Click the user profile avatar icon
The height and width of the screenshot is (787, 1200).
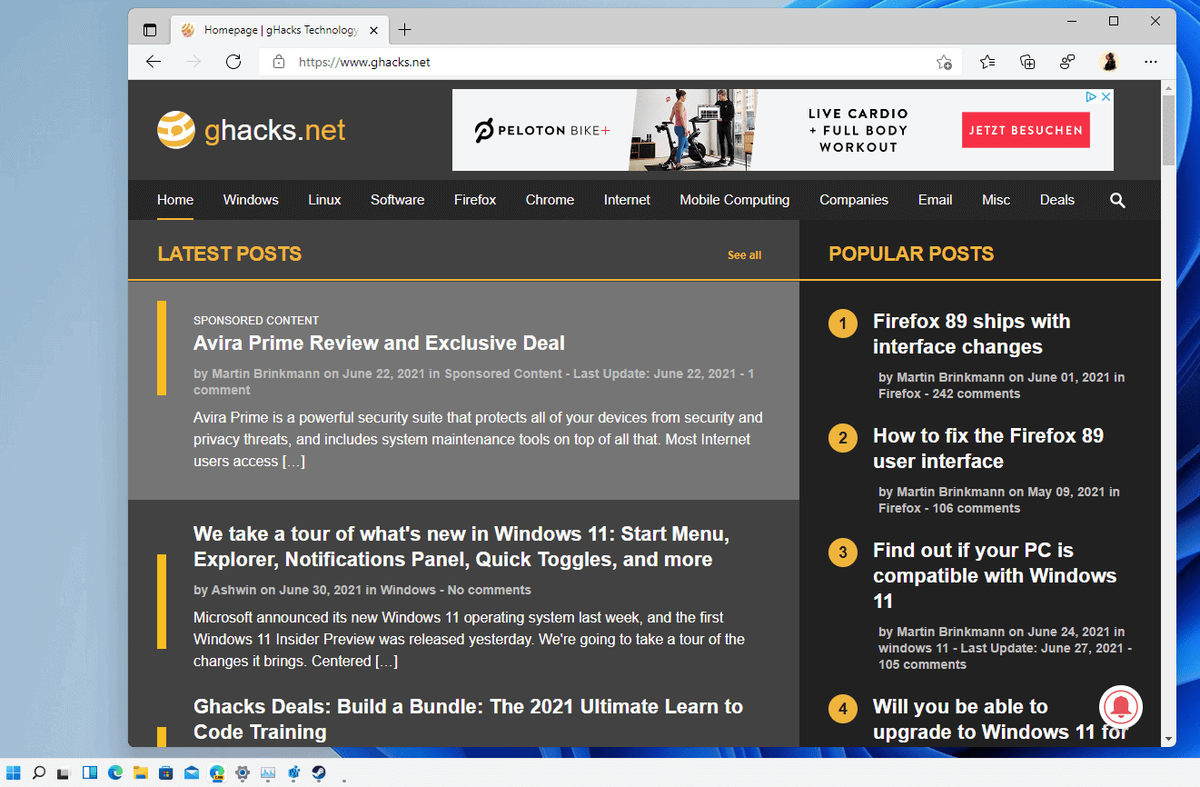point(1109,62)
